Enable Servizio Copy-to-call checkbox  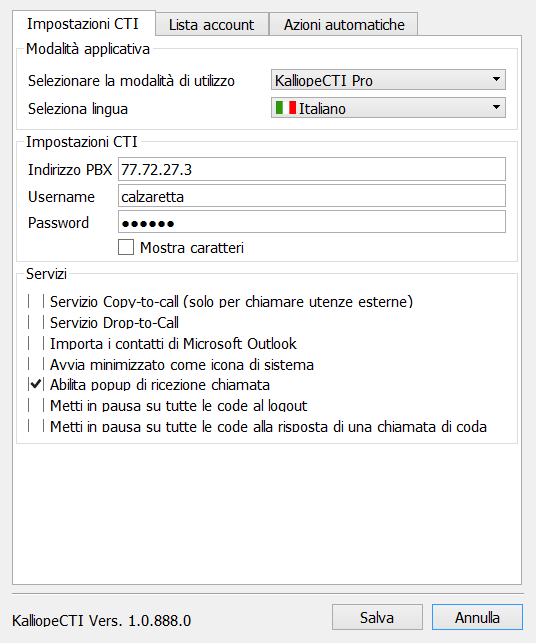coord(36,301)
